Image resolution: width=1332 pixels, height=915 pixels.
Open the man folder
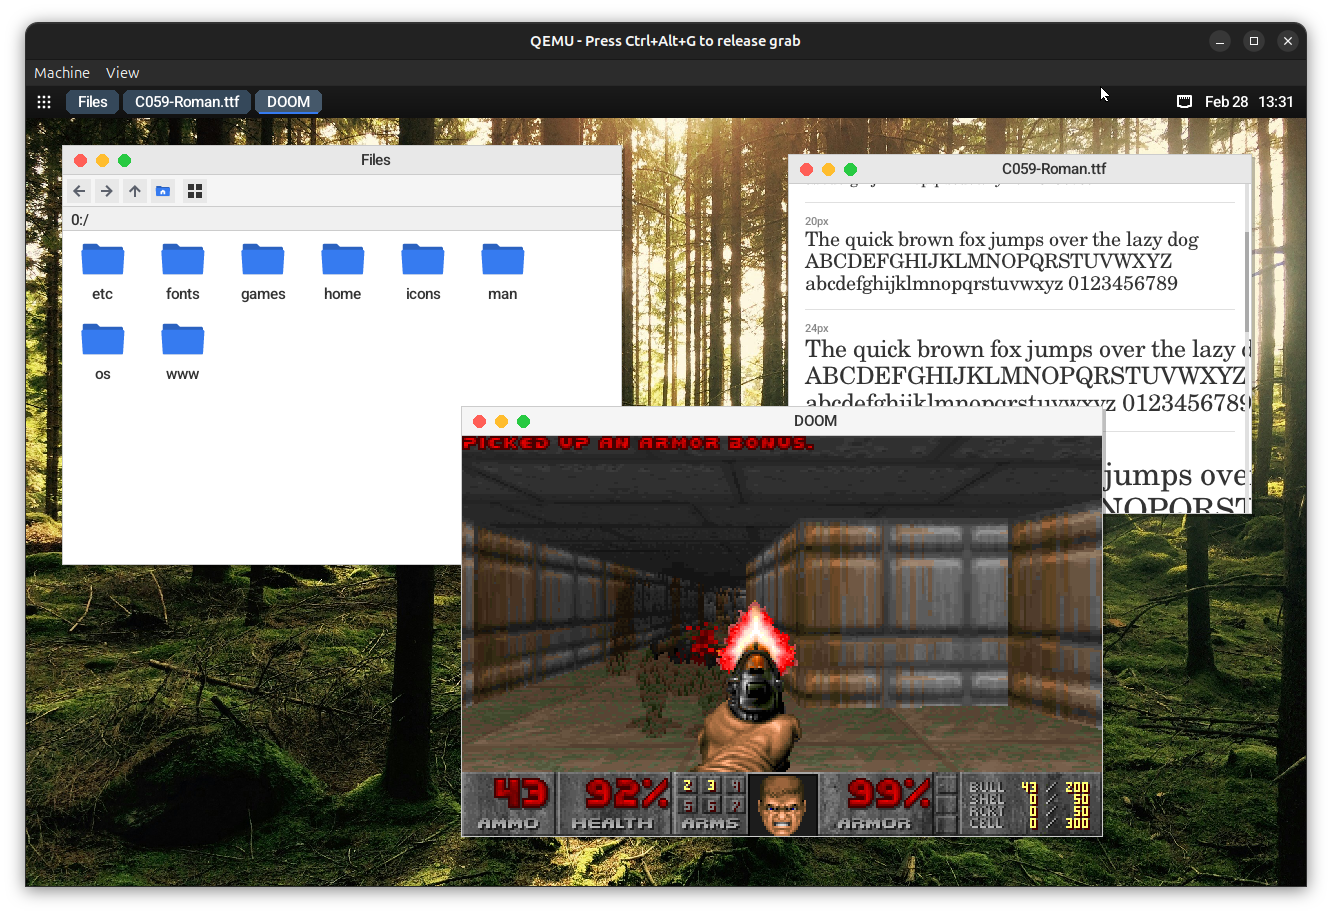[x=503, y=272]
